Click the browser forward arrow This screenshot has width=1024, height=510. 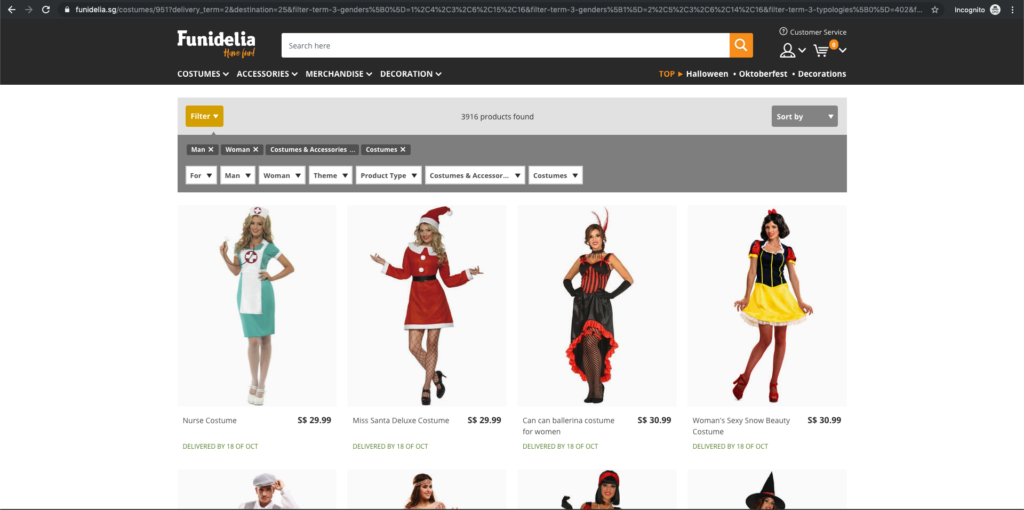pos(28,10)
